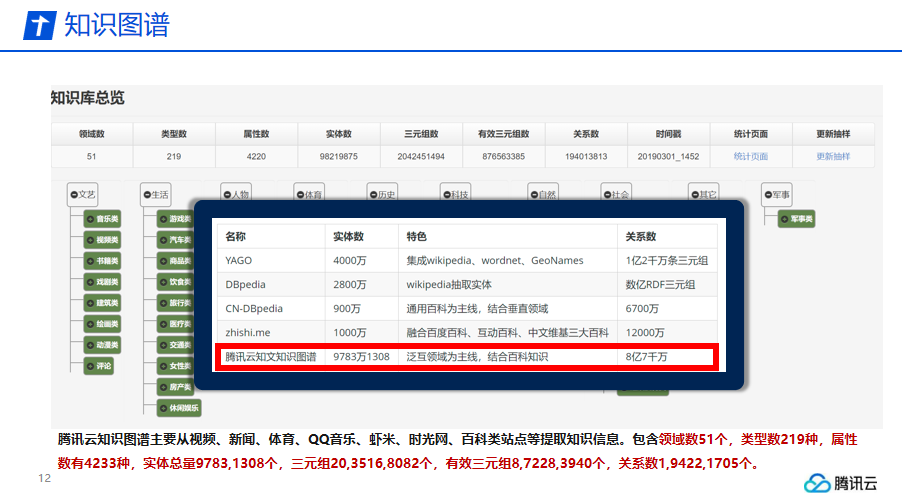Expand the 汽车类 node
Viewport: 902px width, 502px height.
tap(163, 240)
